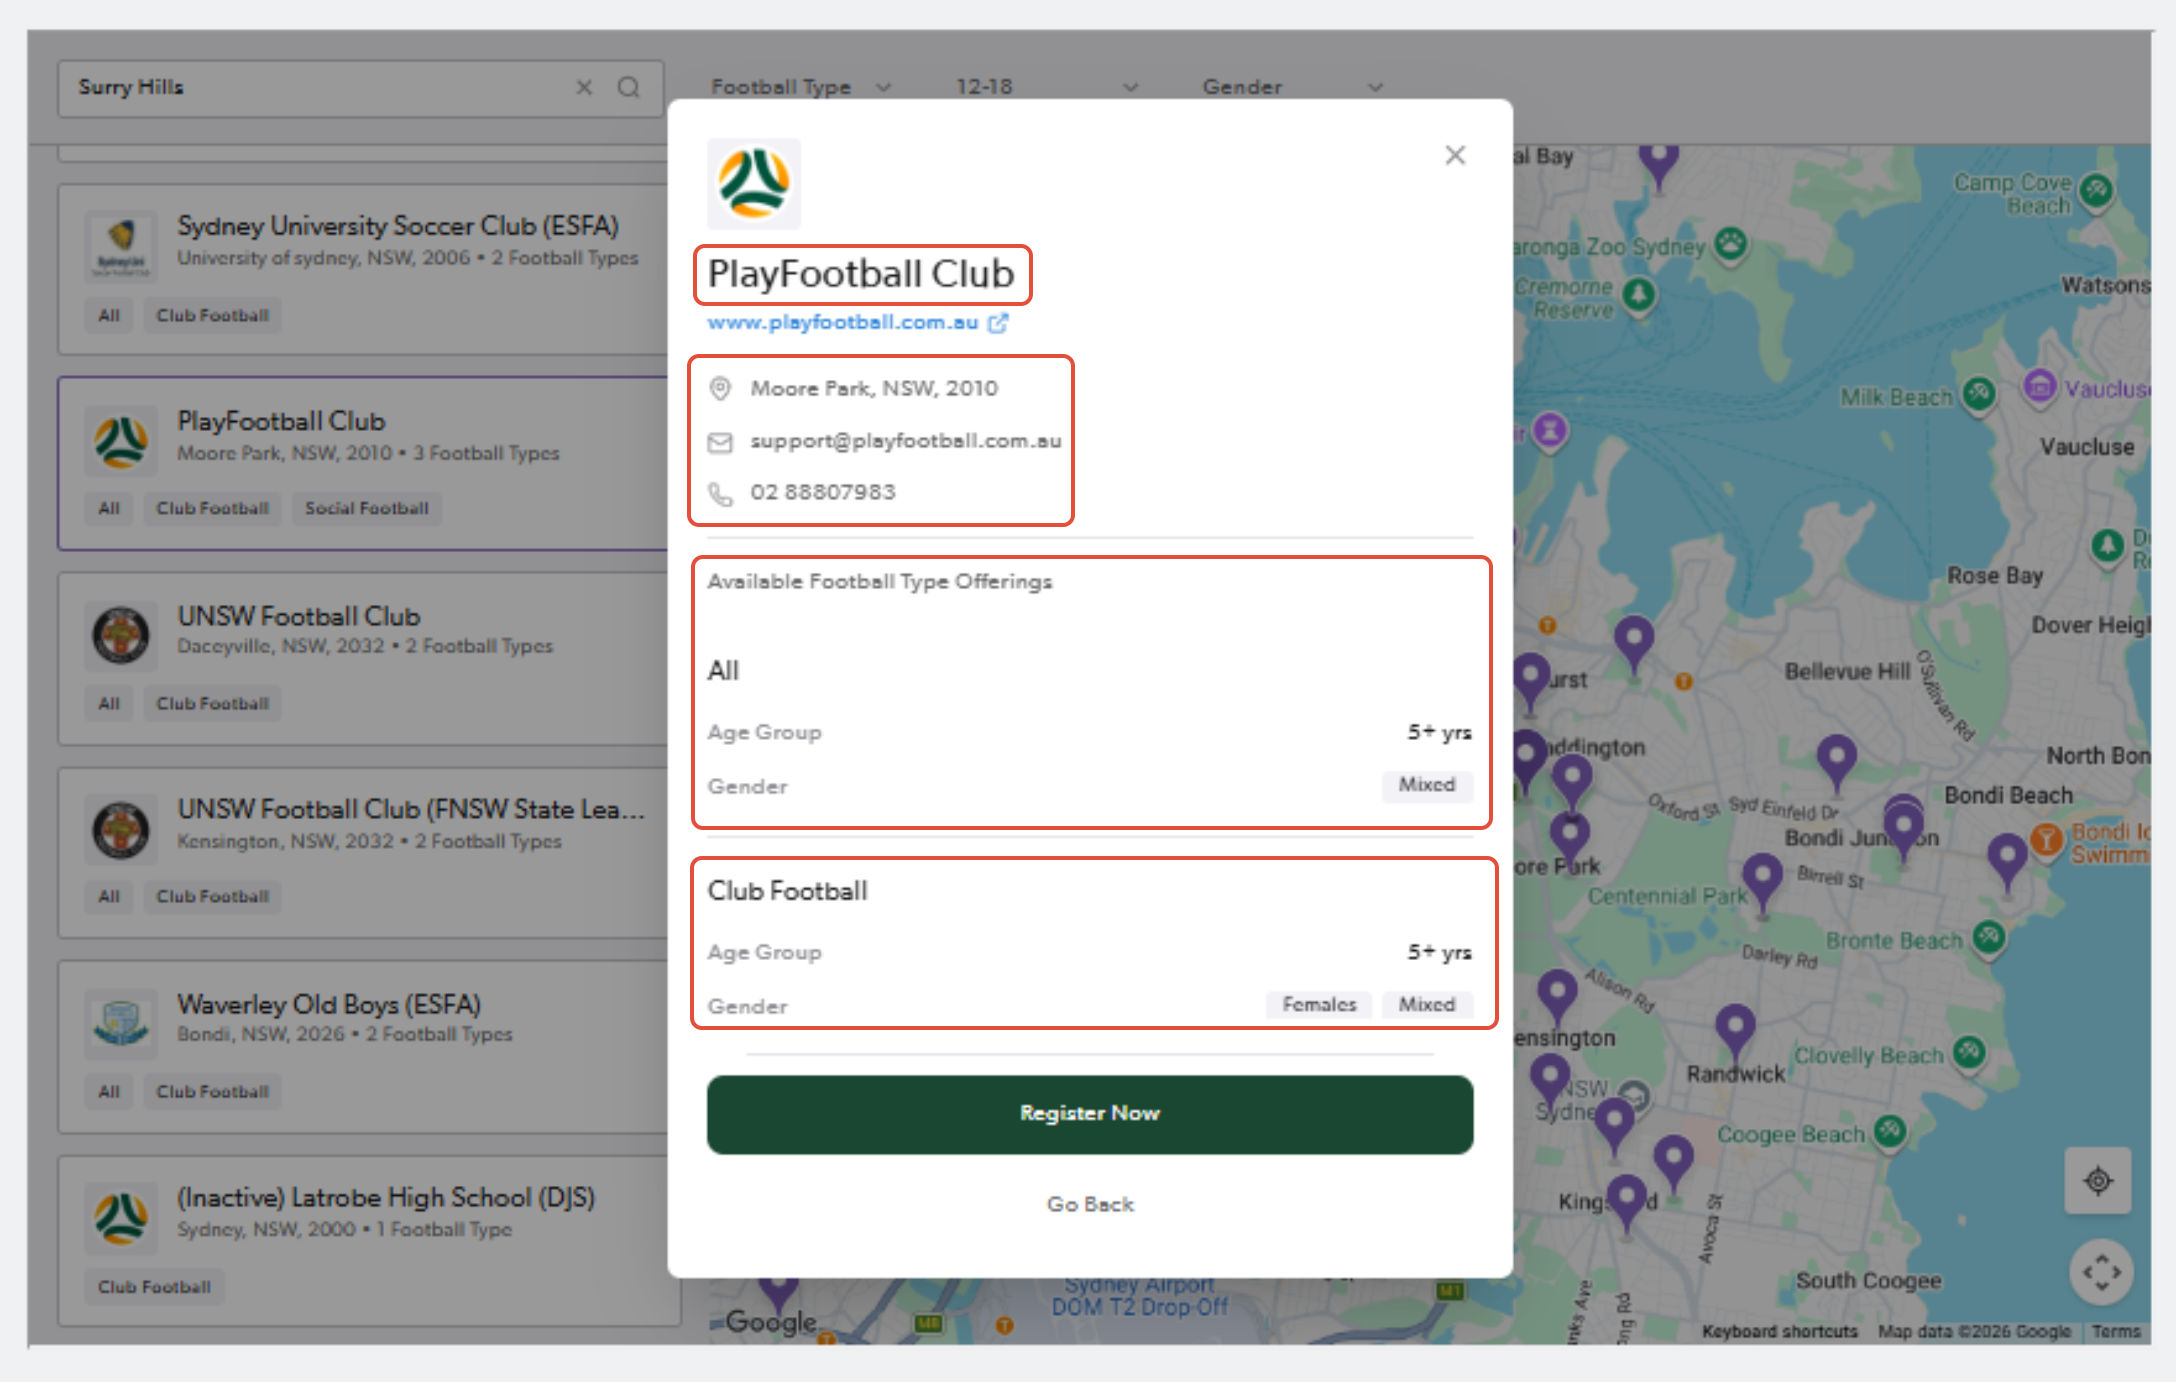Click the search magnifier icon
This screenshot has width=2176, height=1382.
(629, 88)
